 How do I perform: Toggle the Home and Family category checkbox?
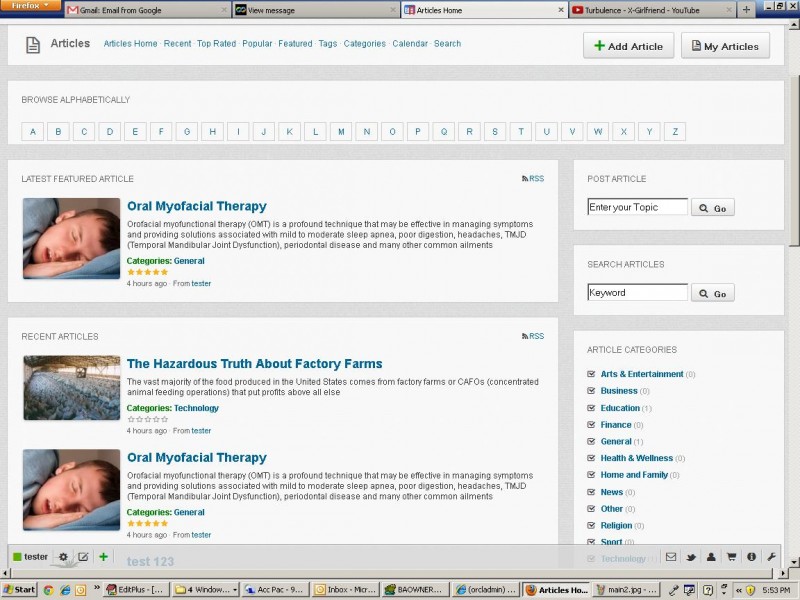pos(591,475)
